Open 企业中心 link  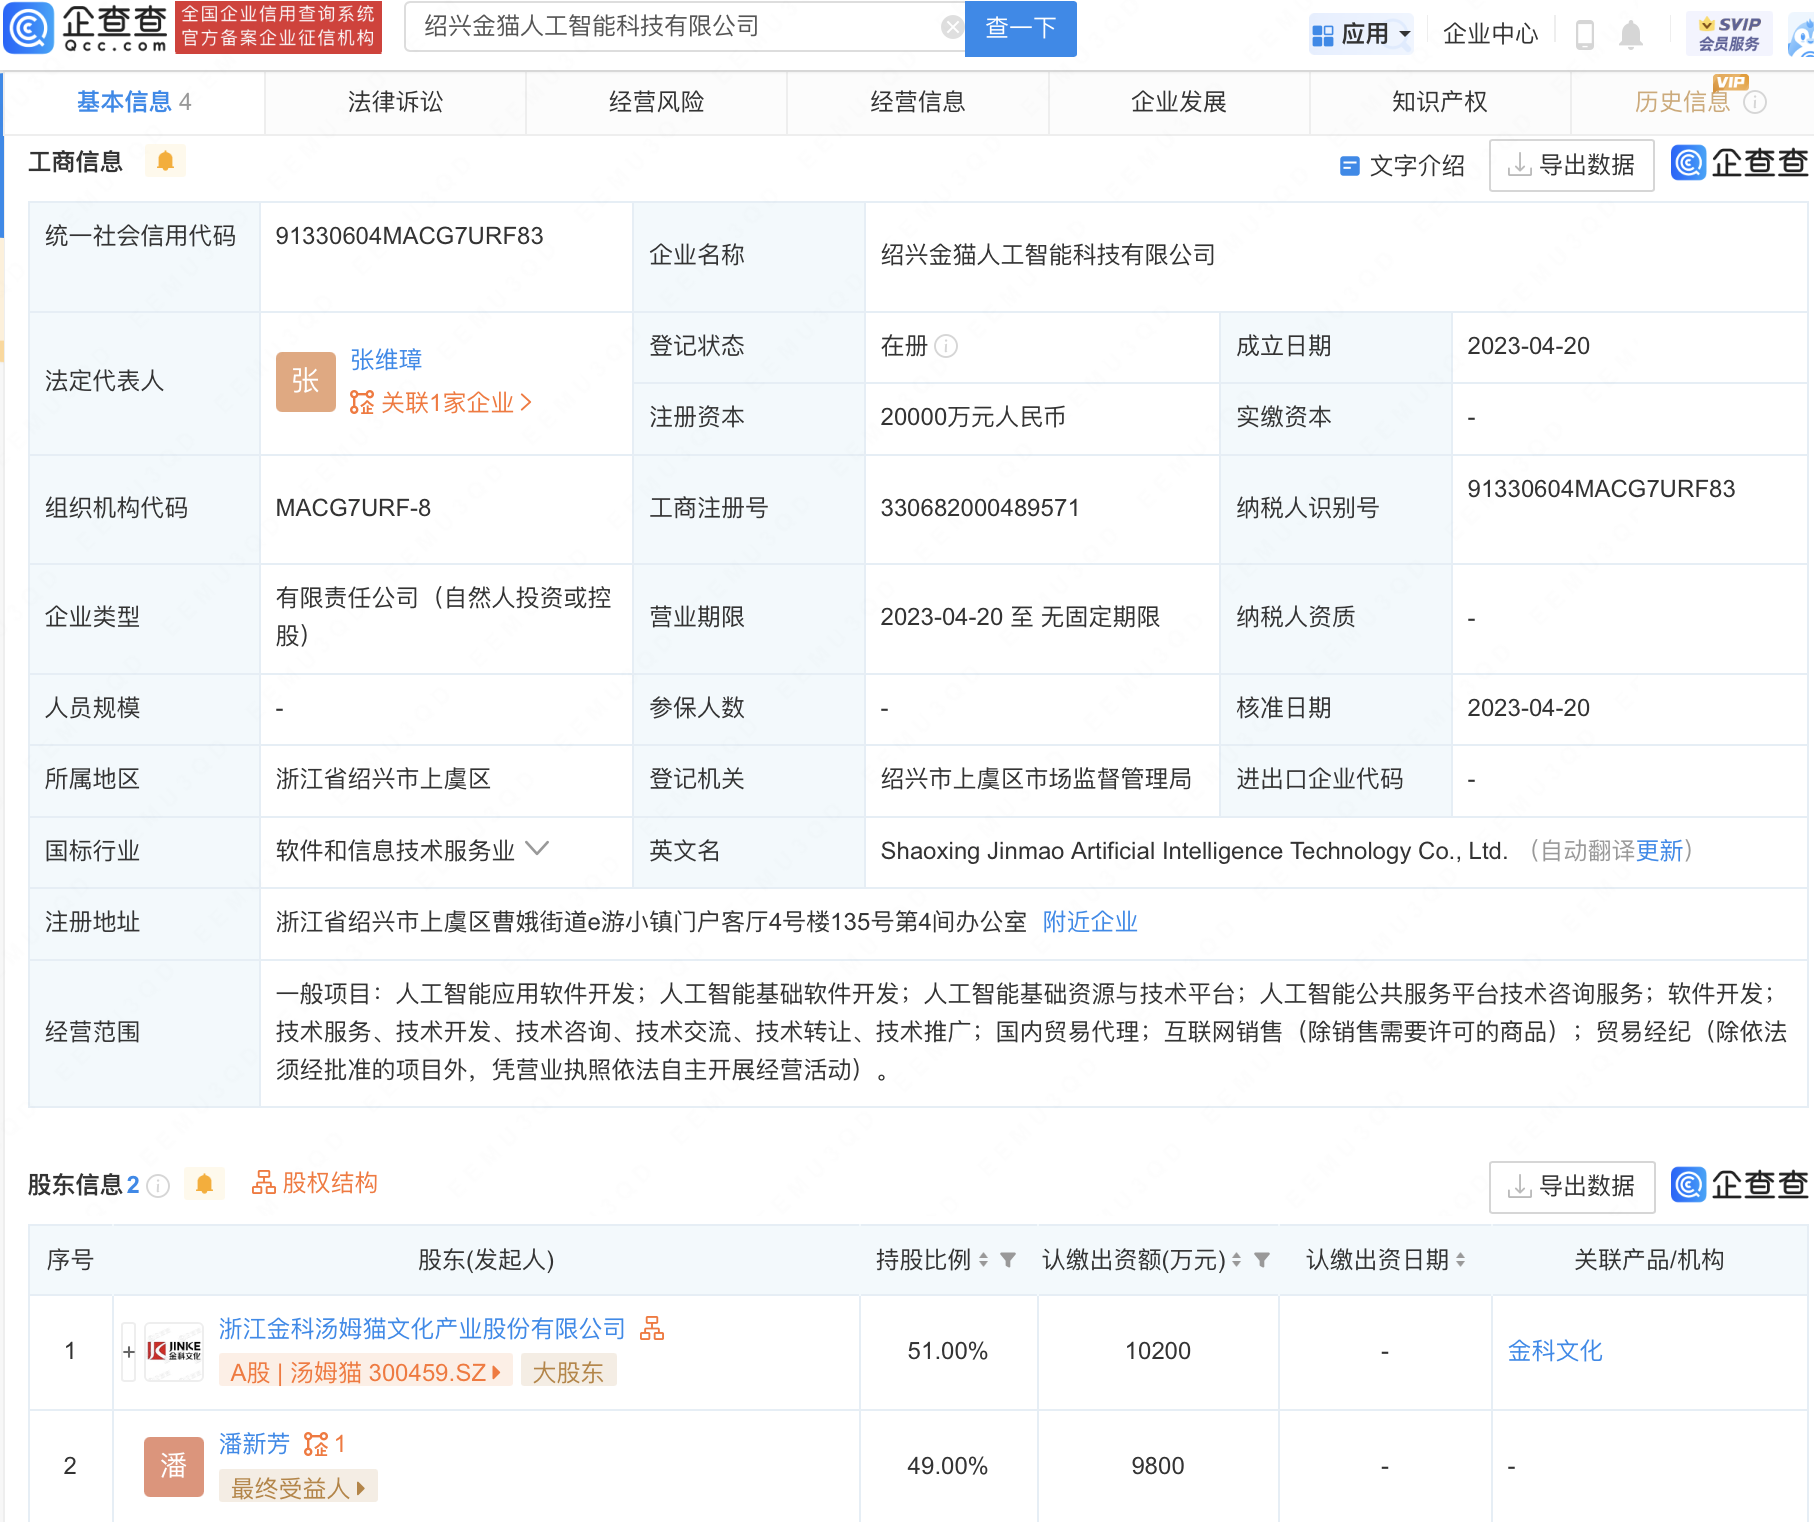pos(1490,35)
